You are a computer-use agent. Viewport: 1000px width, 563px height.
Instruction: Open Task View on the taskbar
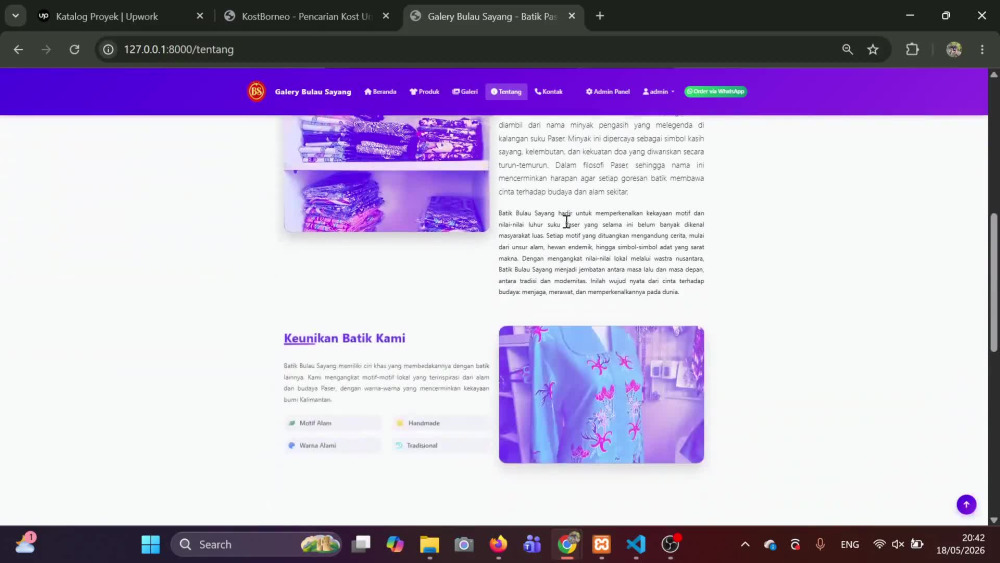[x=362, y=544]
